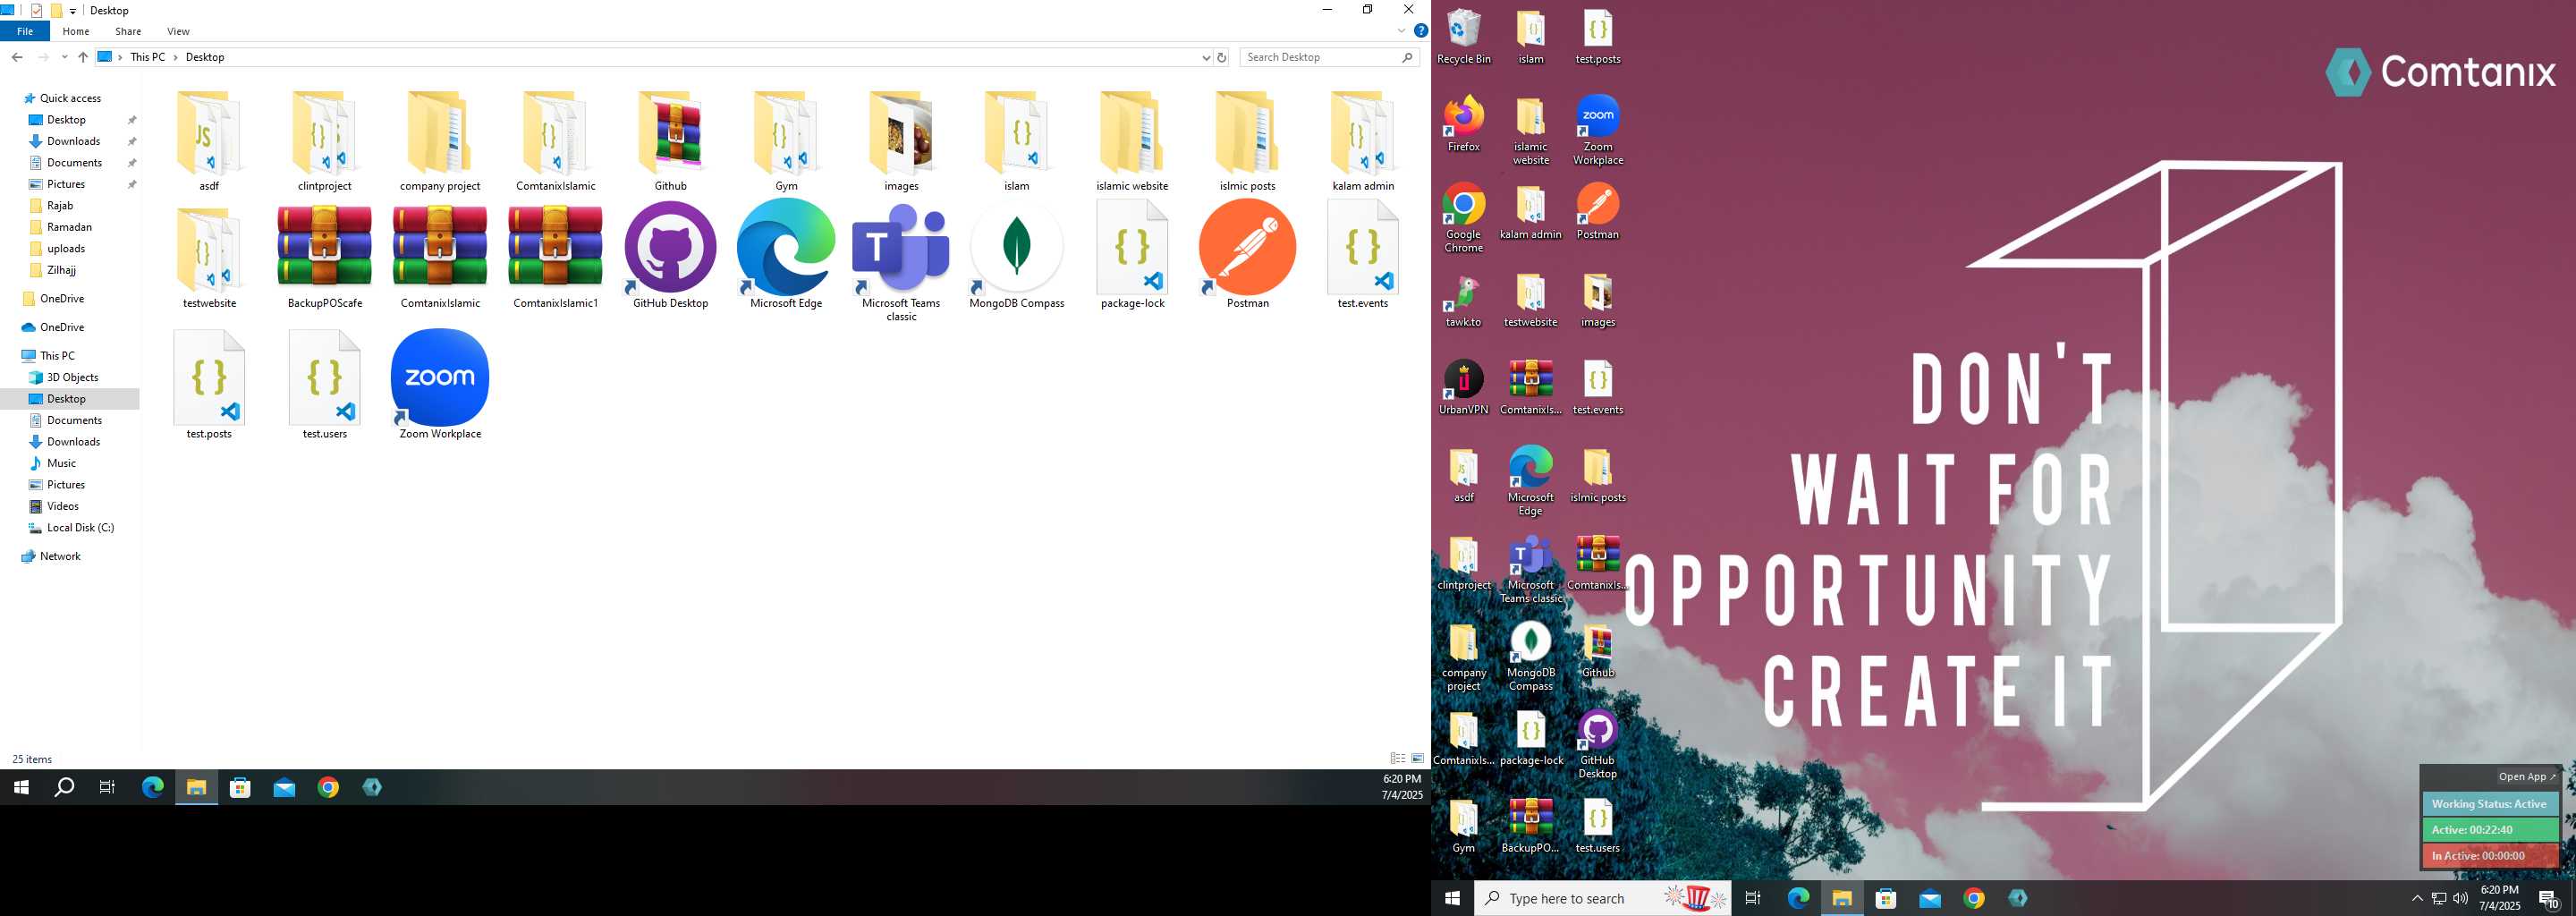Click Open App in Comtanix widget

tap(2525, 777)
